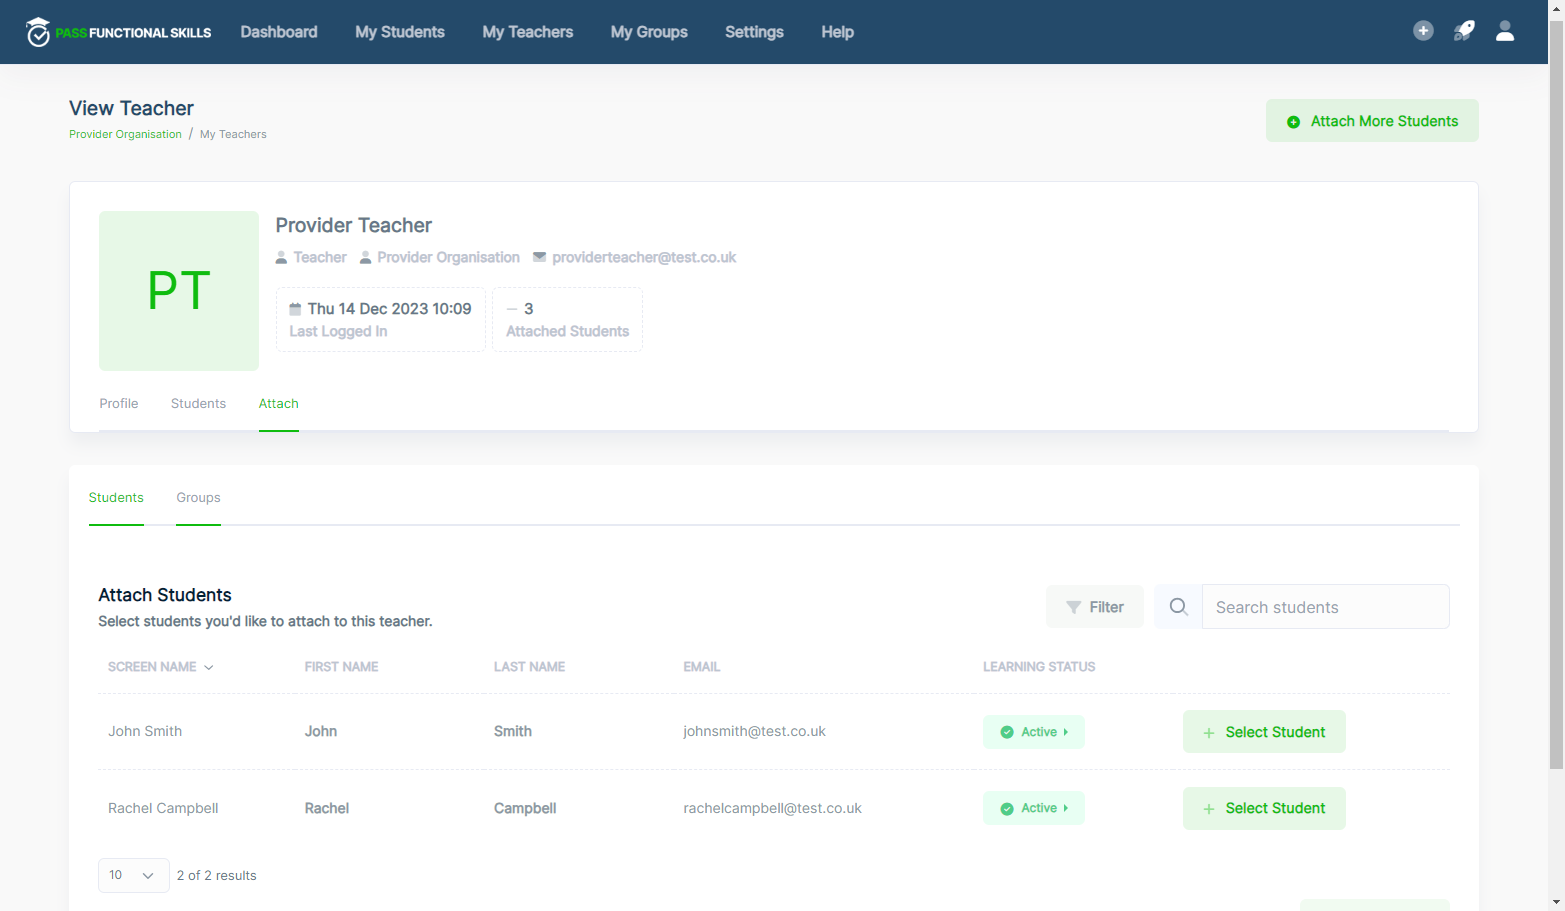The width and height of the screenshot is (1565, 911).
Task: Go to My Students menu
Action: pyautogui.click(x=400, y=32)
